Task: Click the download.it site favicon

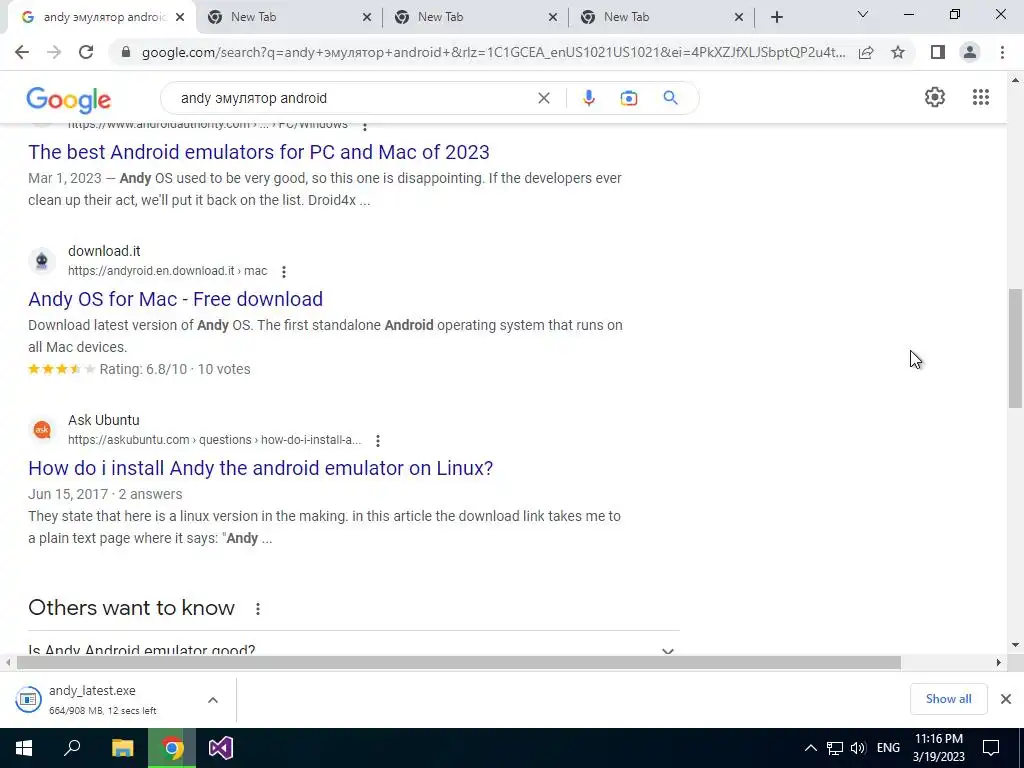Action: point(42,261)
